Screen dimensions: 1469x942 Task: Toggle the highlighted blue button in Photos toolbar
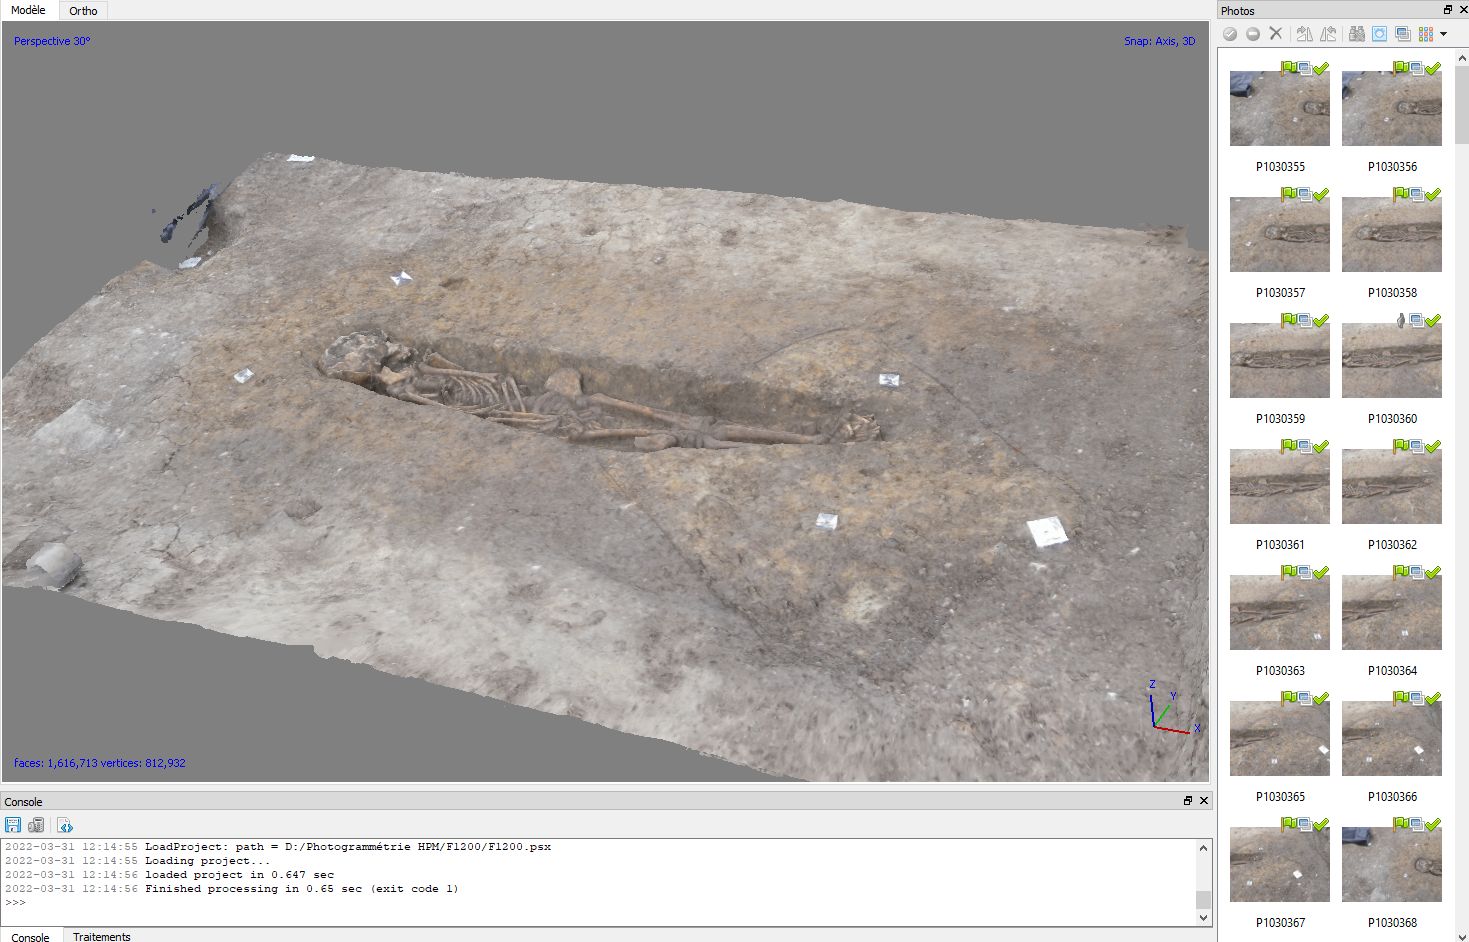(1380, 34)
